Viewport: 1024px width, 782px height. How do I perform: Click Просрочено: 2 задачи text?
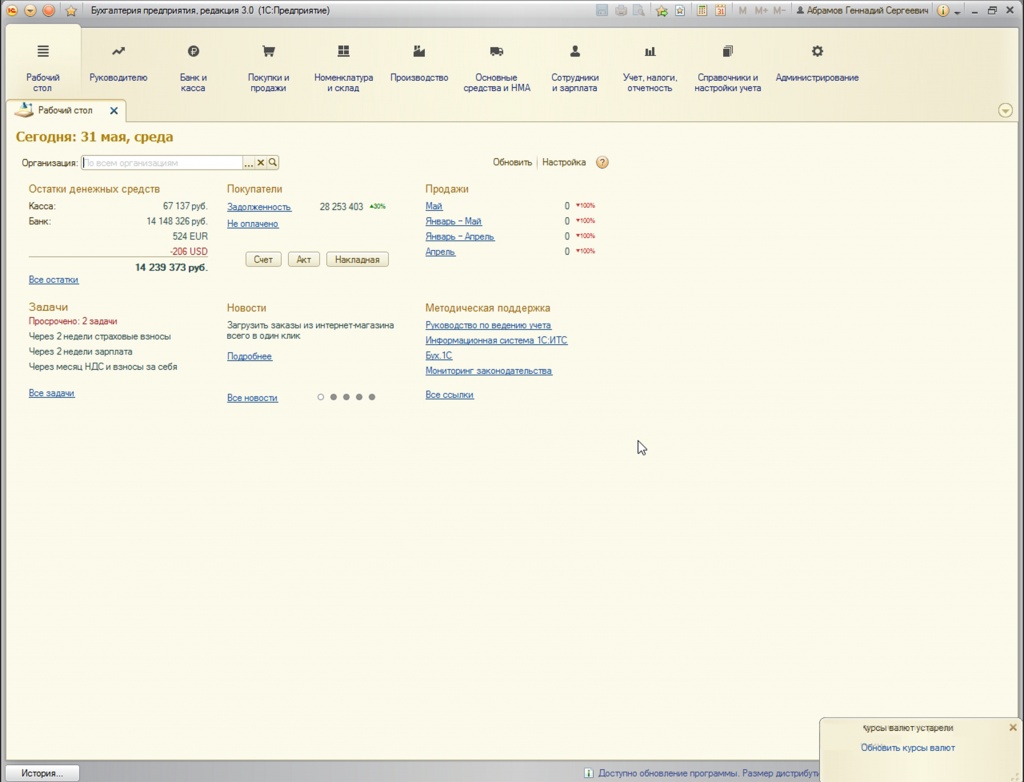73,321
